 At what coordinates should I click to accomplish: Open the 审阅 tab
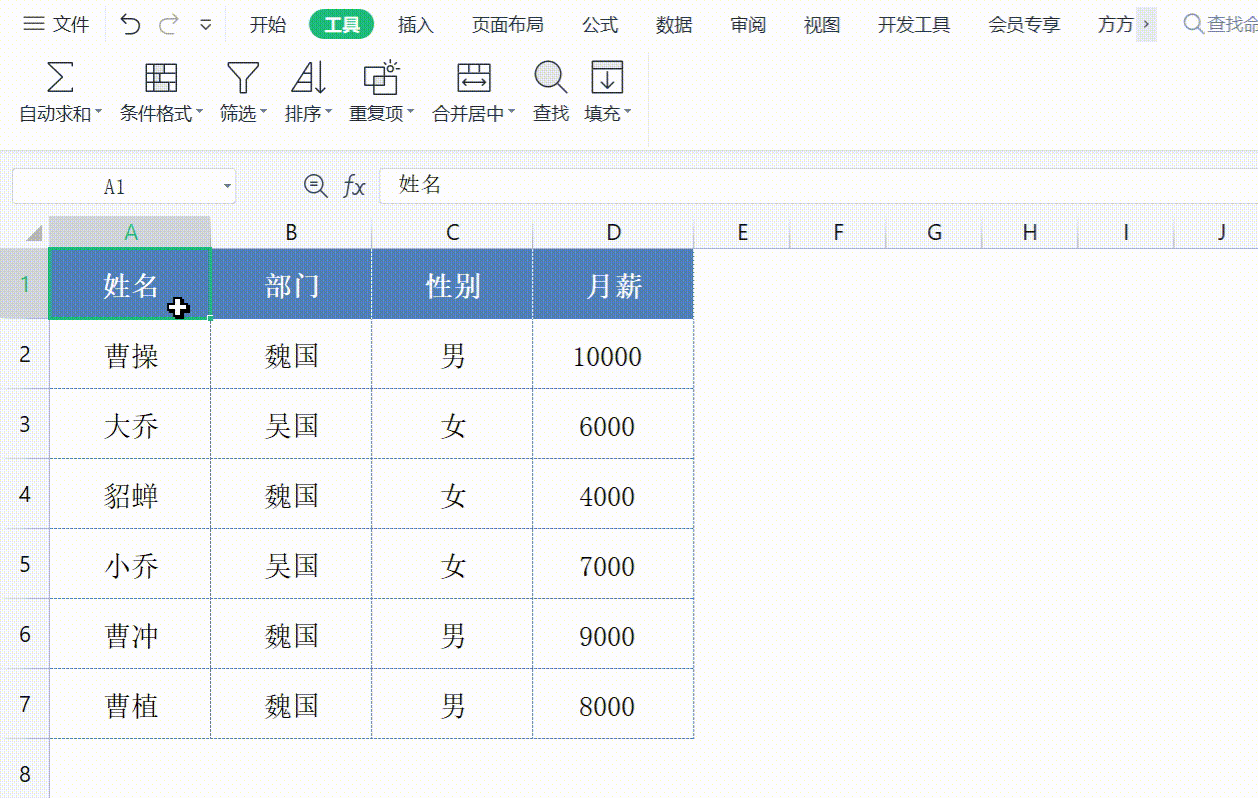(x=748, y=25)
